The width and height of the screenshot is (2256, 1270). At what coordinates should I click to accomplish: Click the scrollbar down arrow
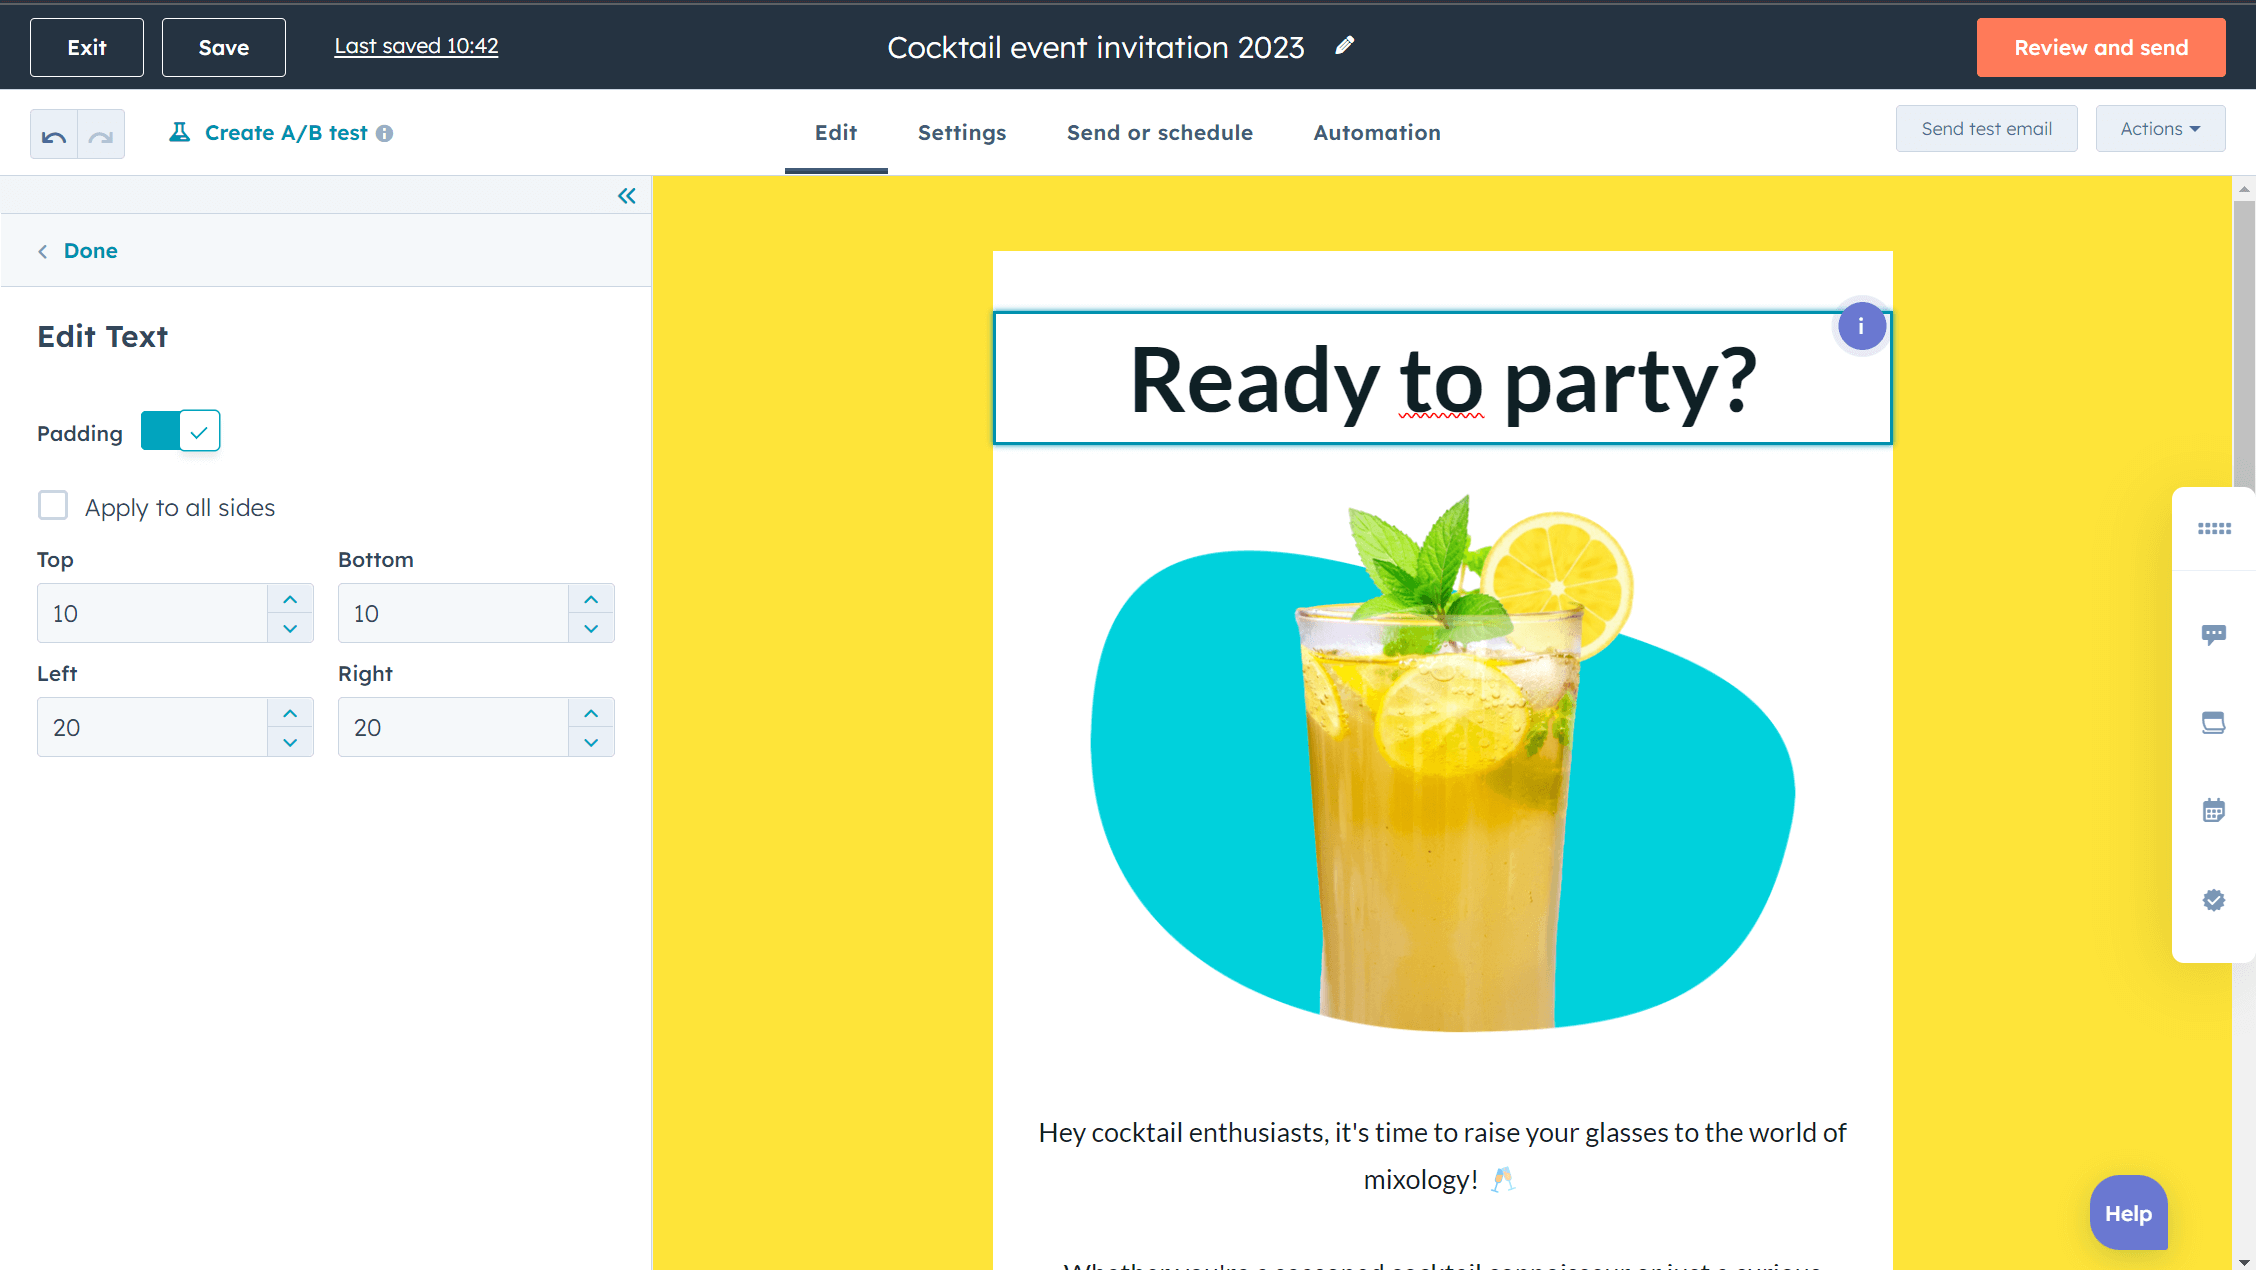click(x=2244, y=1262)
